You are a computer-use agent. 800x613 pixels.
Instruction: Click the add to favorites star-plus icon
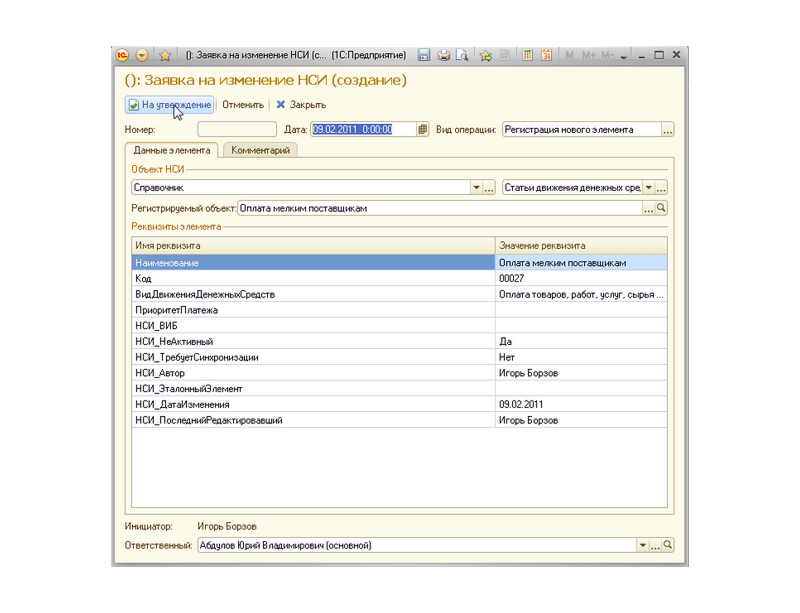click(x=486, y=56)
